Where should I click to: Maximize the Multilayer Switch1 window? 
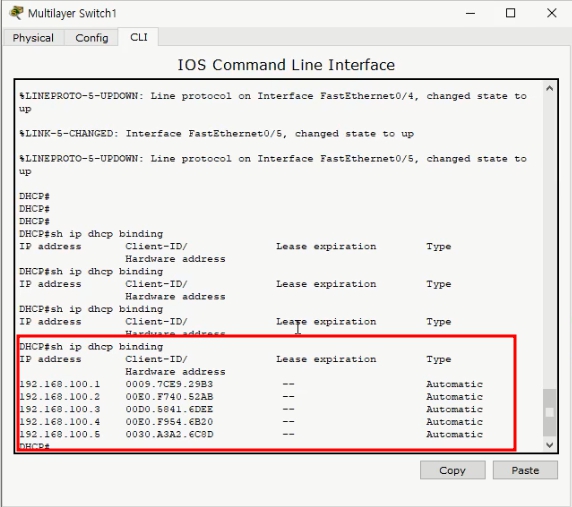510,13
